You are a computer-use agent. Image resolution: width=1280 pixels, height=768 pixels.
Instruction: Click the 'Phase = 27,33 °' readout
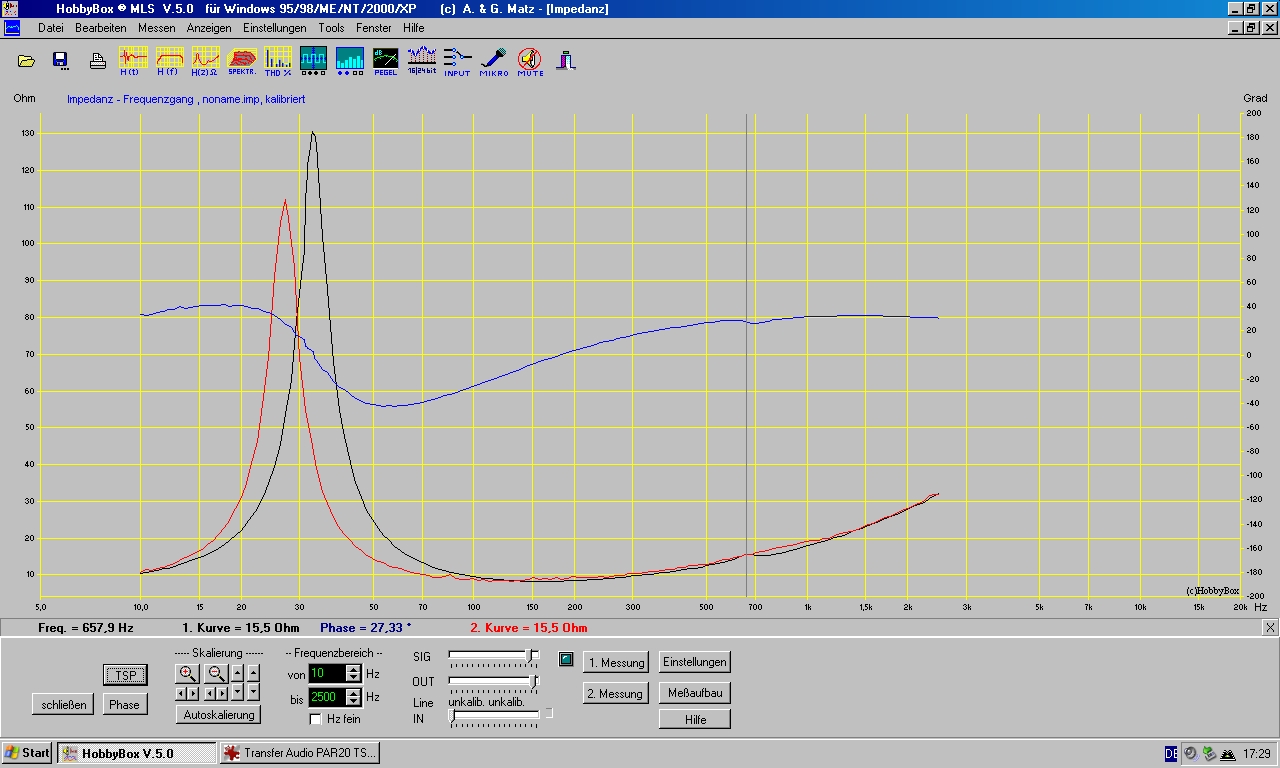tap(365, 628)
